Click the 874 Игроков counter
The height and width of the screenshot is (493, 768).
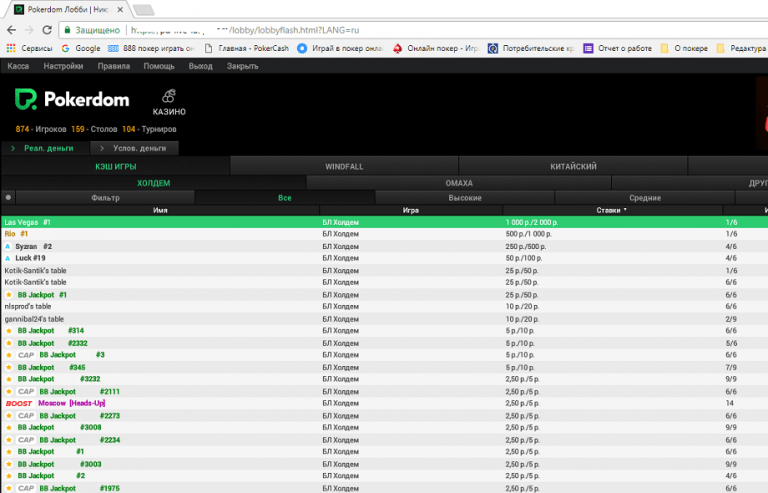41,129
